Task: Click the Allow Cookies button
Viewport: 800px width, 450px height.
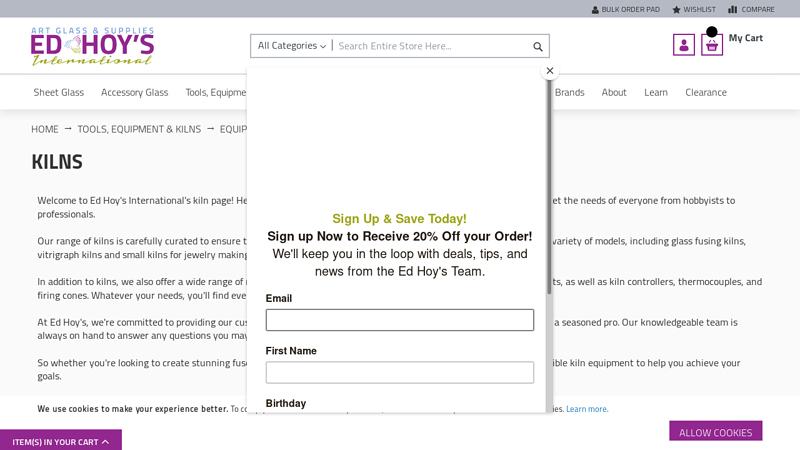Action: (715, 432)
